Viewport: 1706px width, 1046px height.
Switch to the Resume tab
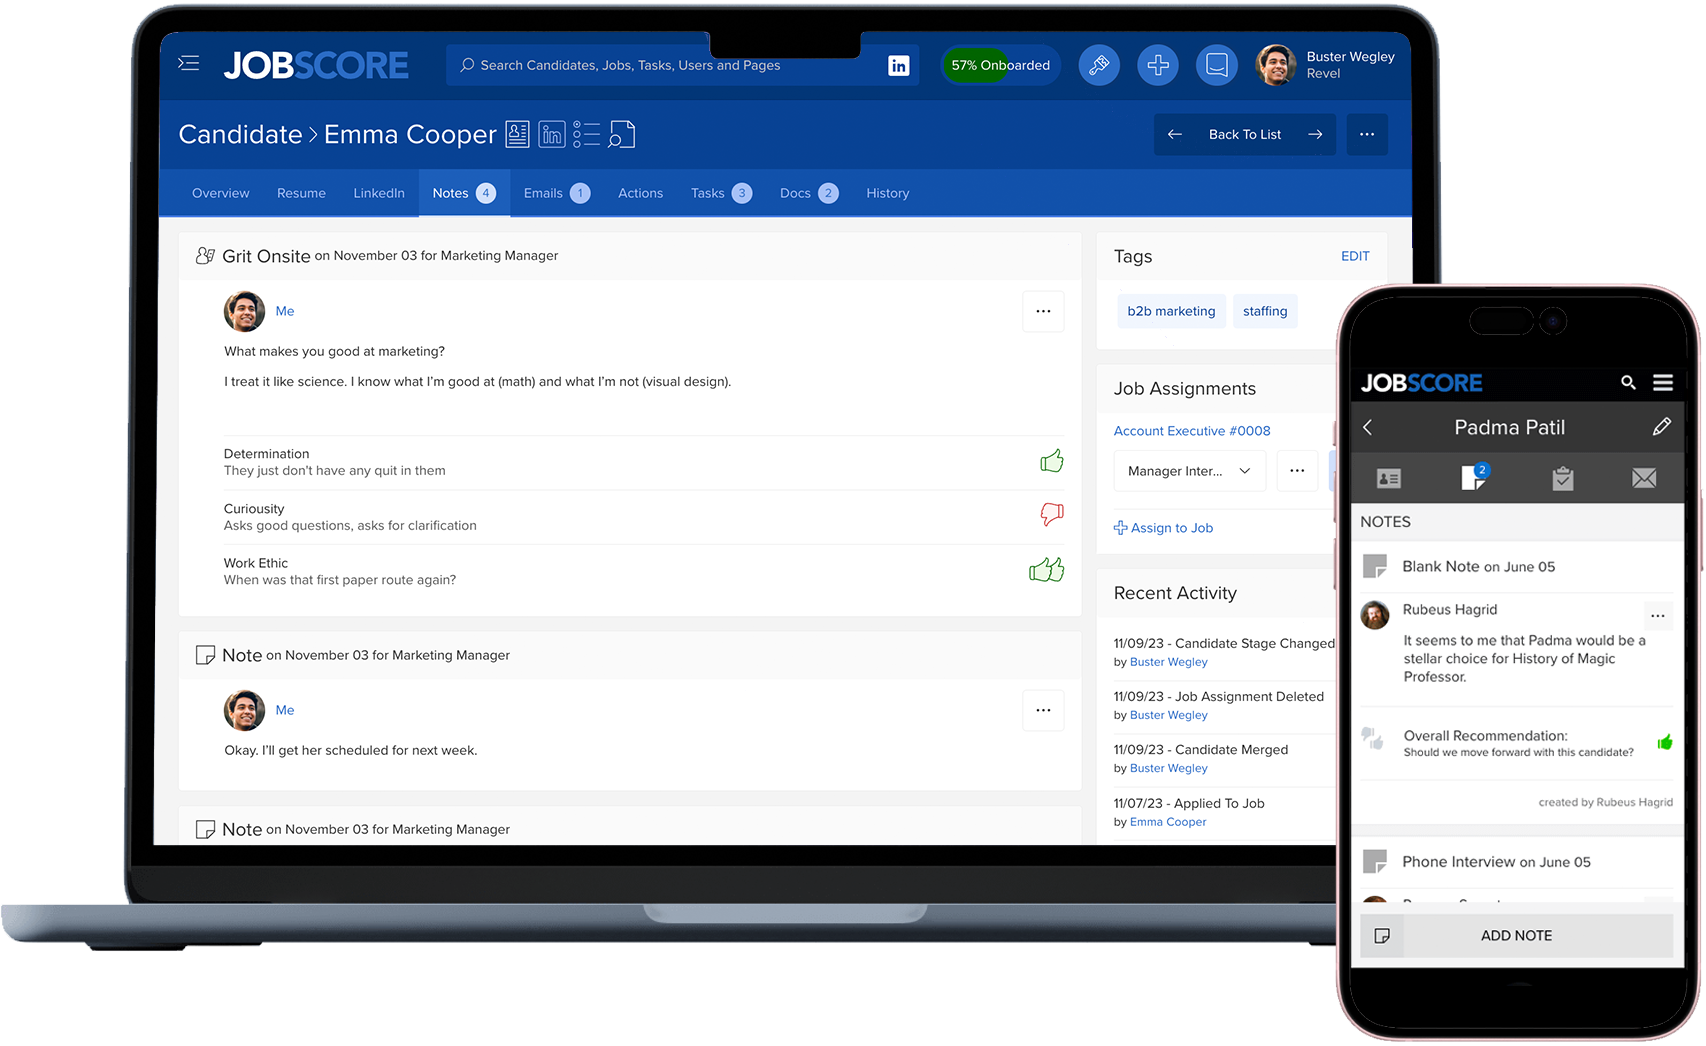(301, 193)
